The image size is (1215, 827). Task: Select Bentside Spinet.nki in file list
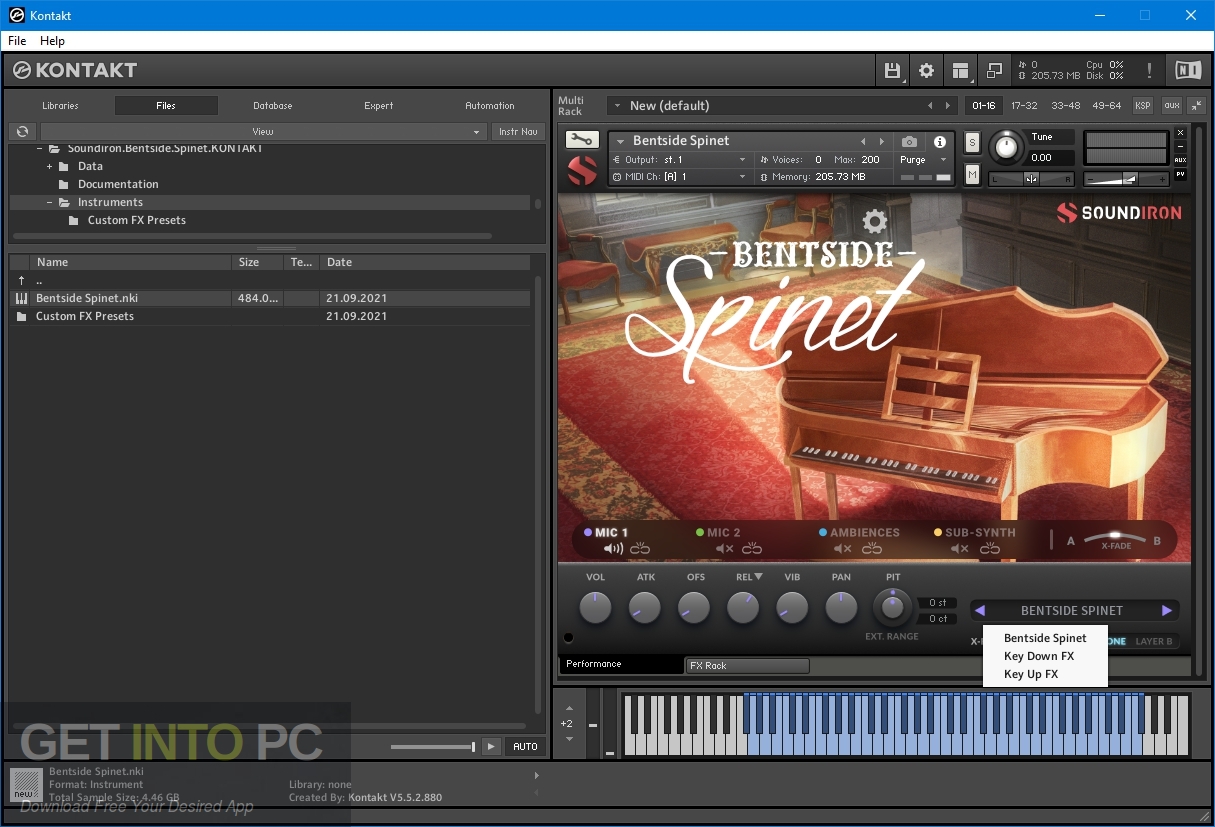pyautogui.click(x=270, y=298)
